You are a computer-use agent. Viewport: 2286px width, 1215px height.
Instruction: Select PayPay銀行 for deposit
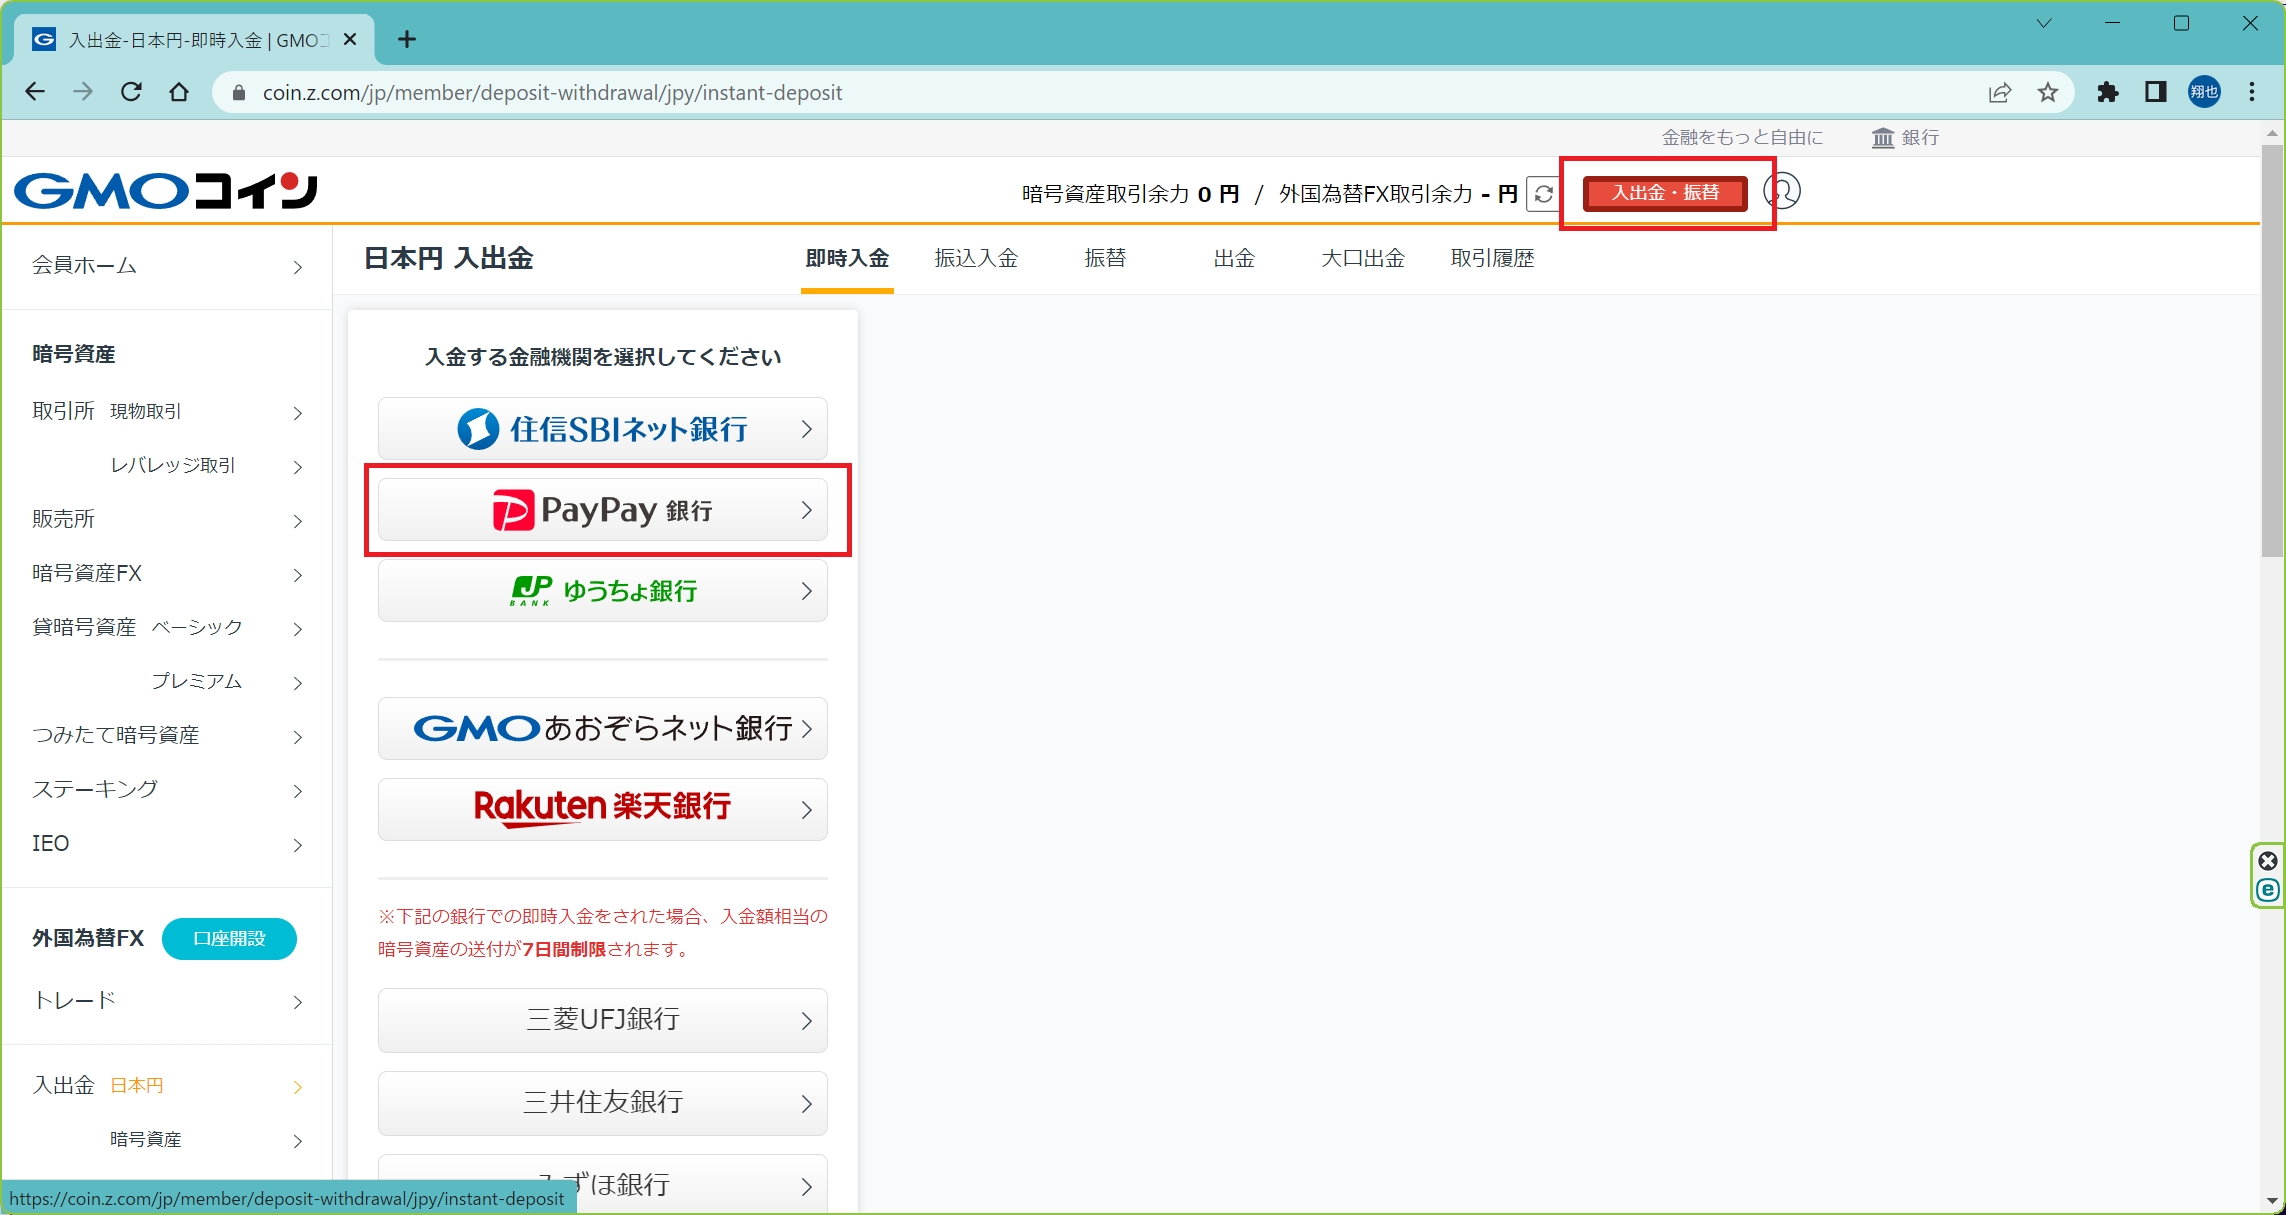pos(602,511)
